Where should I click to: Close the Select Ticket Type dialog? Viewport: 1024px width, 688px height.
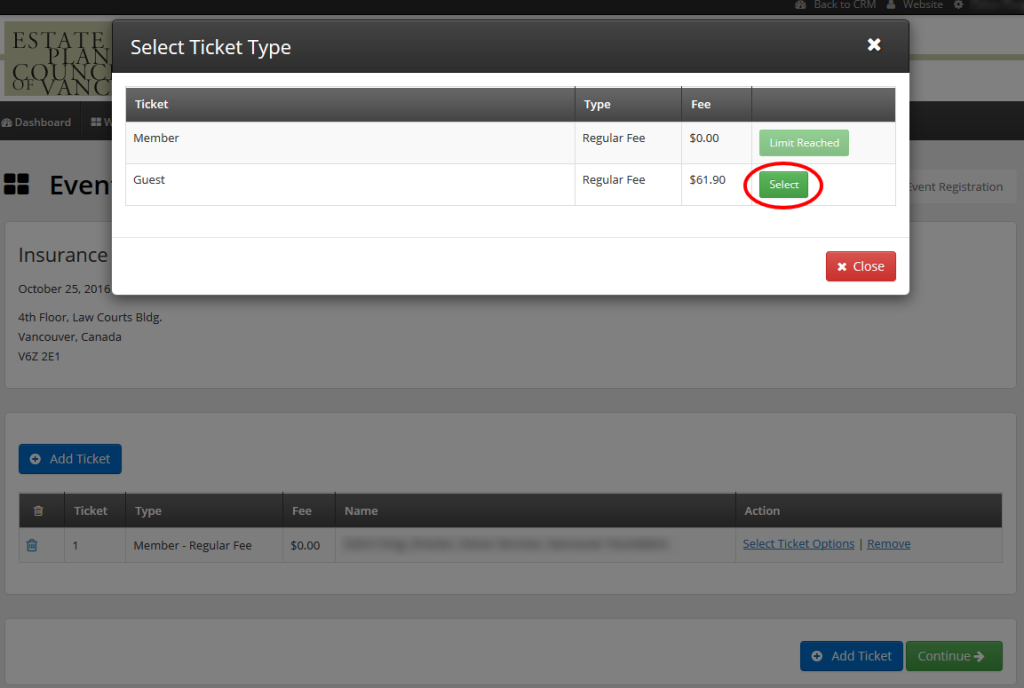click(860, 266)
